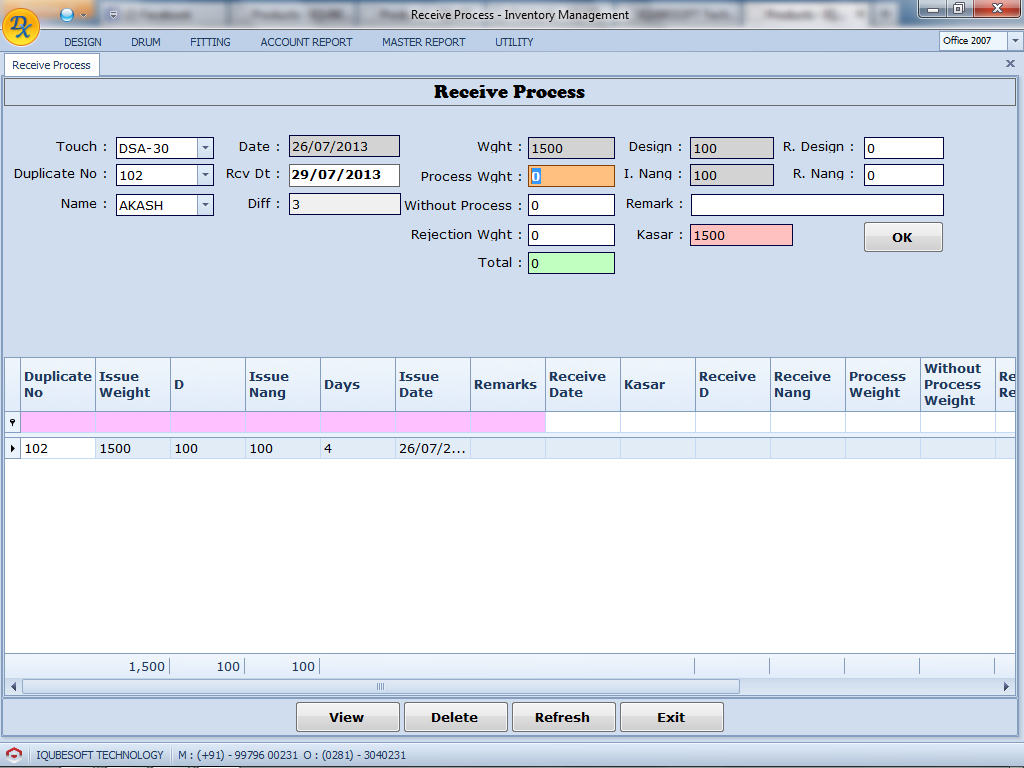The height and width of the screenshot is (768, 1024).
Task: Click the blue globe quick-access icon
Action: (x=67, y=14)
